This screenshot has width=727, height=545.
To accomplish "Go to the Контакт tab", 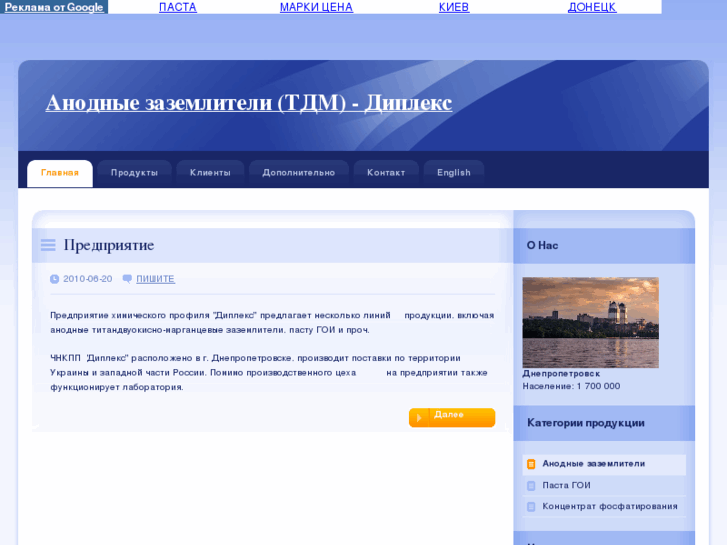I will (386, 173).
